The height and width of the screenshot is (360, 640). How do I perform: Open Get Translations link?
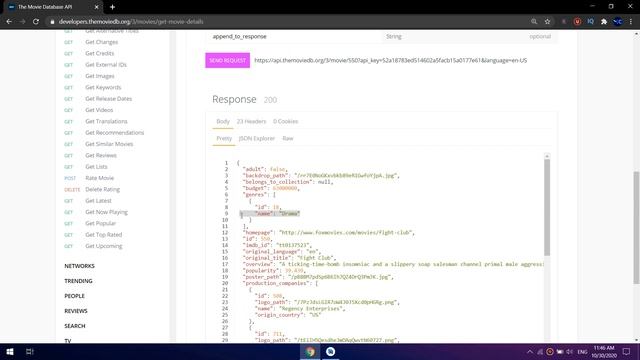click(106, 121)
